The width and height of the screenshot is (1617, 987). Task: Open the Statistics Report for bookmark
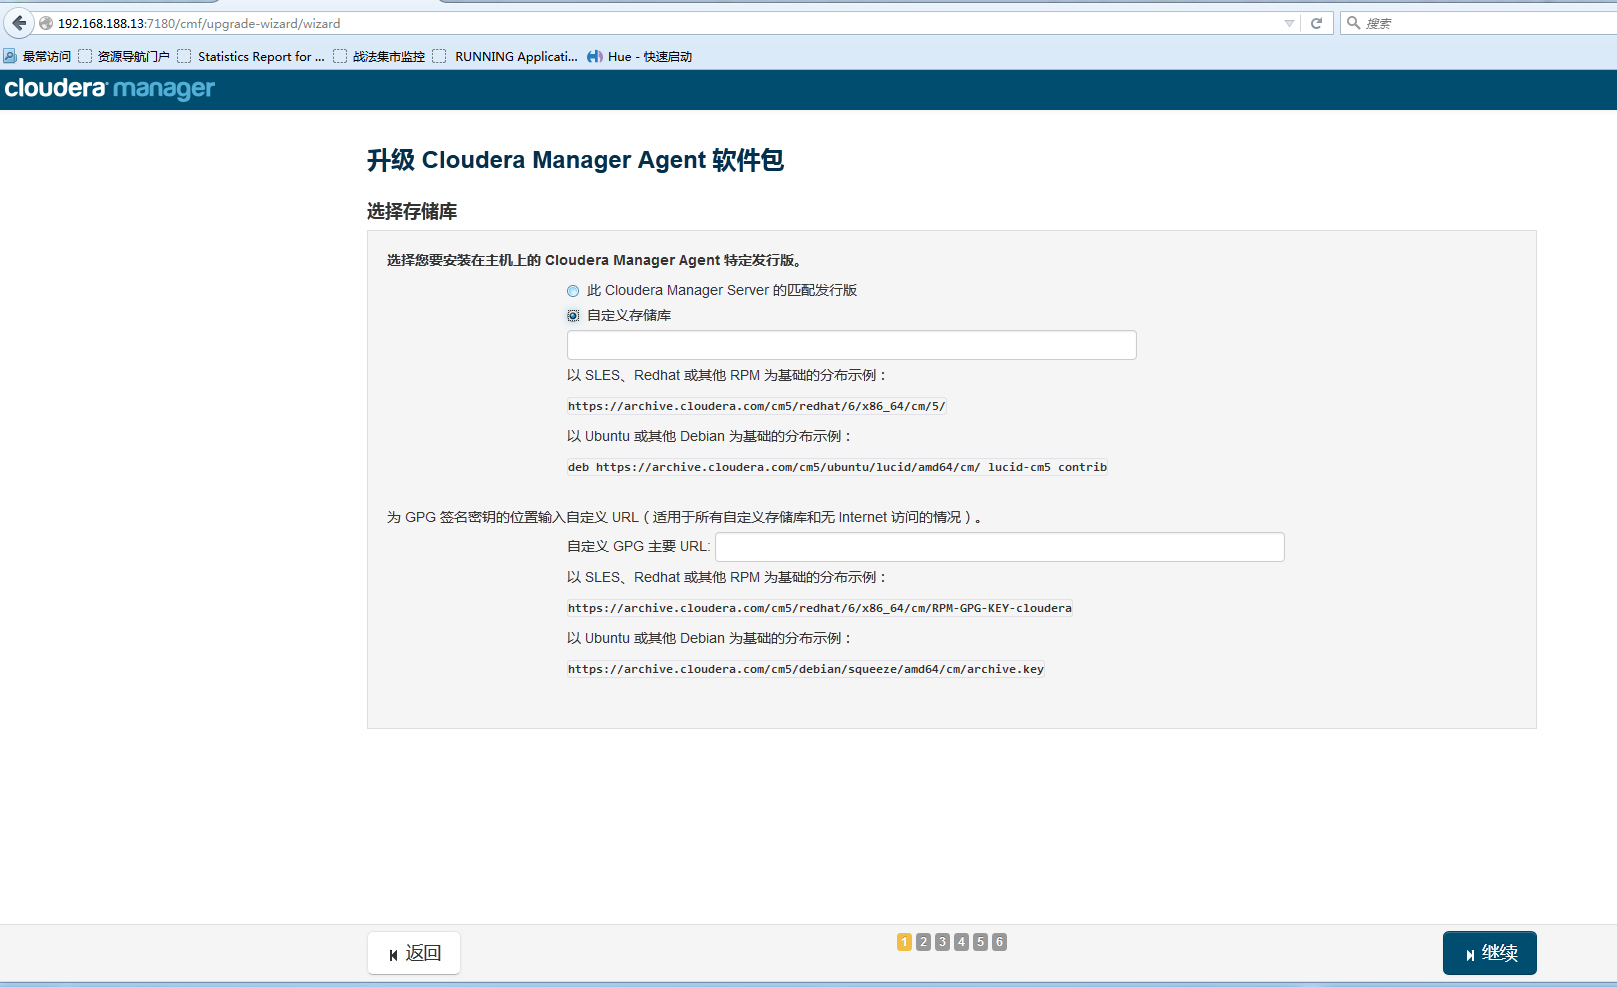251,57
